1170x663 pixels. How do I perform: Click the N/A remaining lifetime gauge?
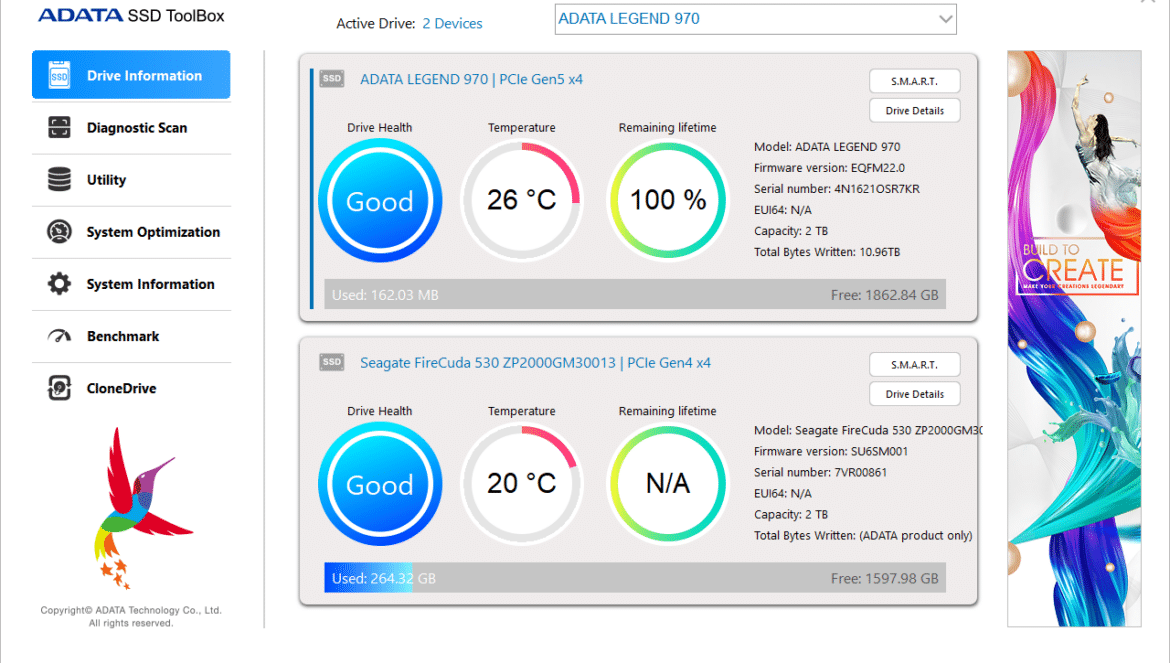click(668, 483)
